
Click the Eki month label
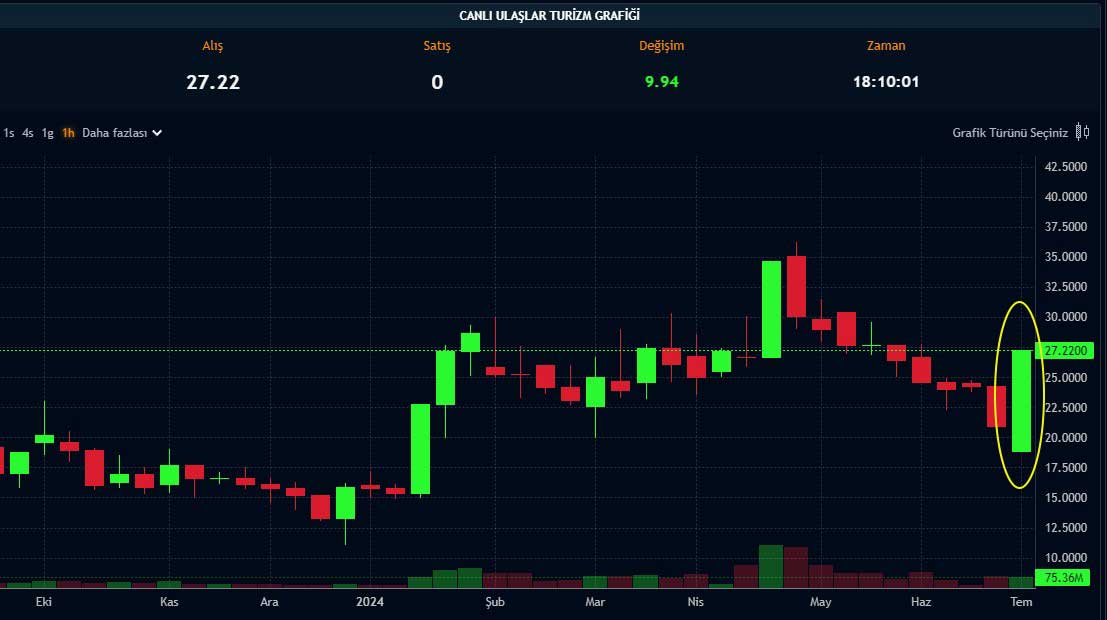(x=44, y=602)
